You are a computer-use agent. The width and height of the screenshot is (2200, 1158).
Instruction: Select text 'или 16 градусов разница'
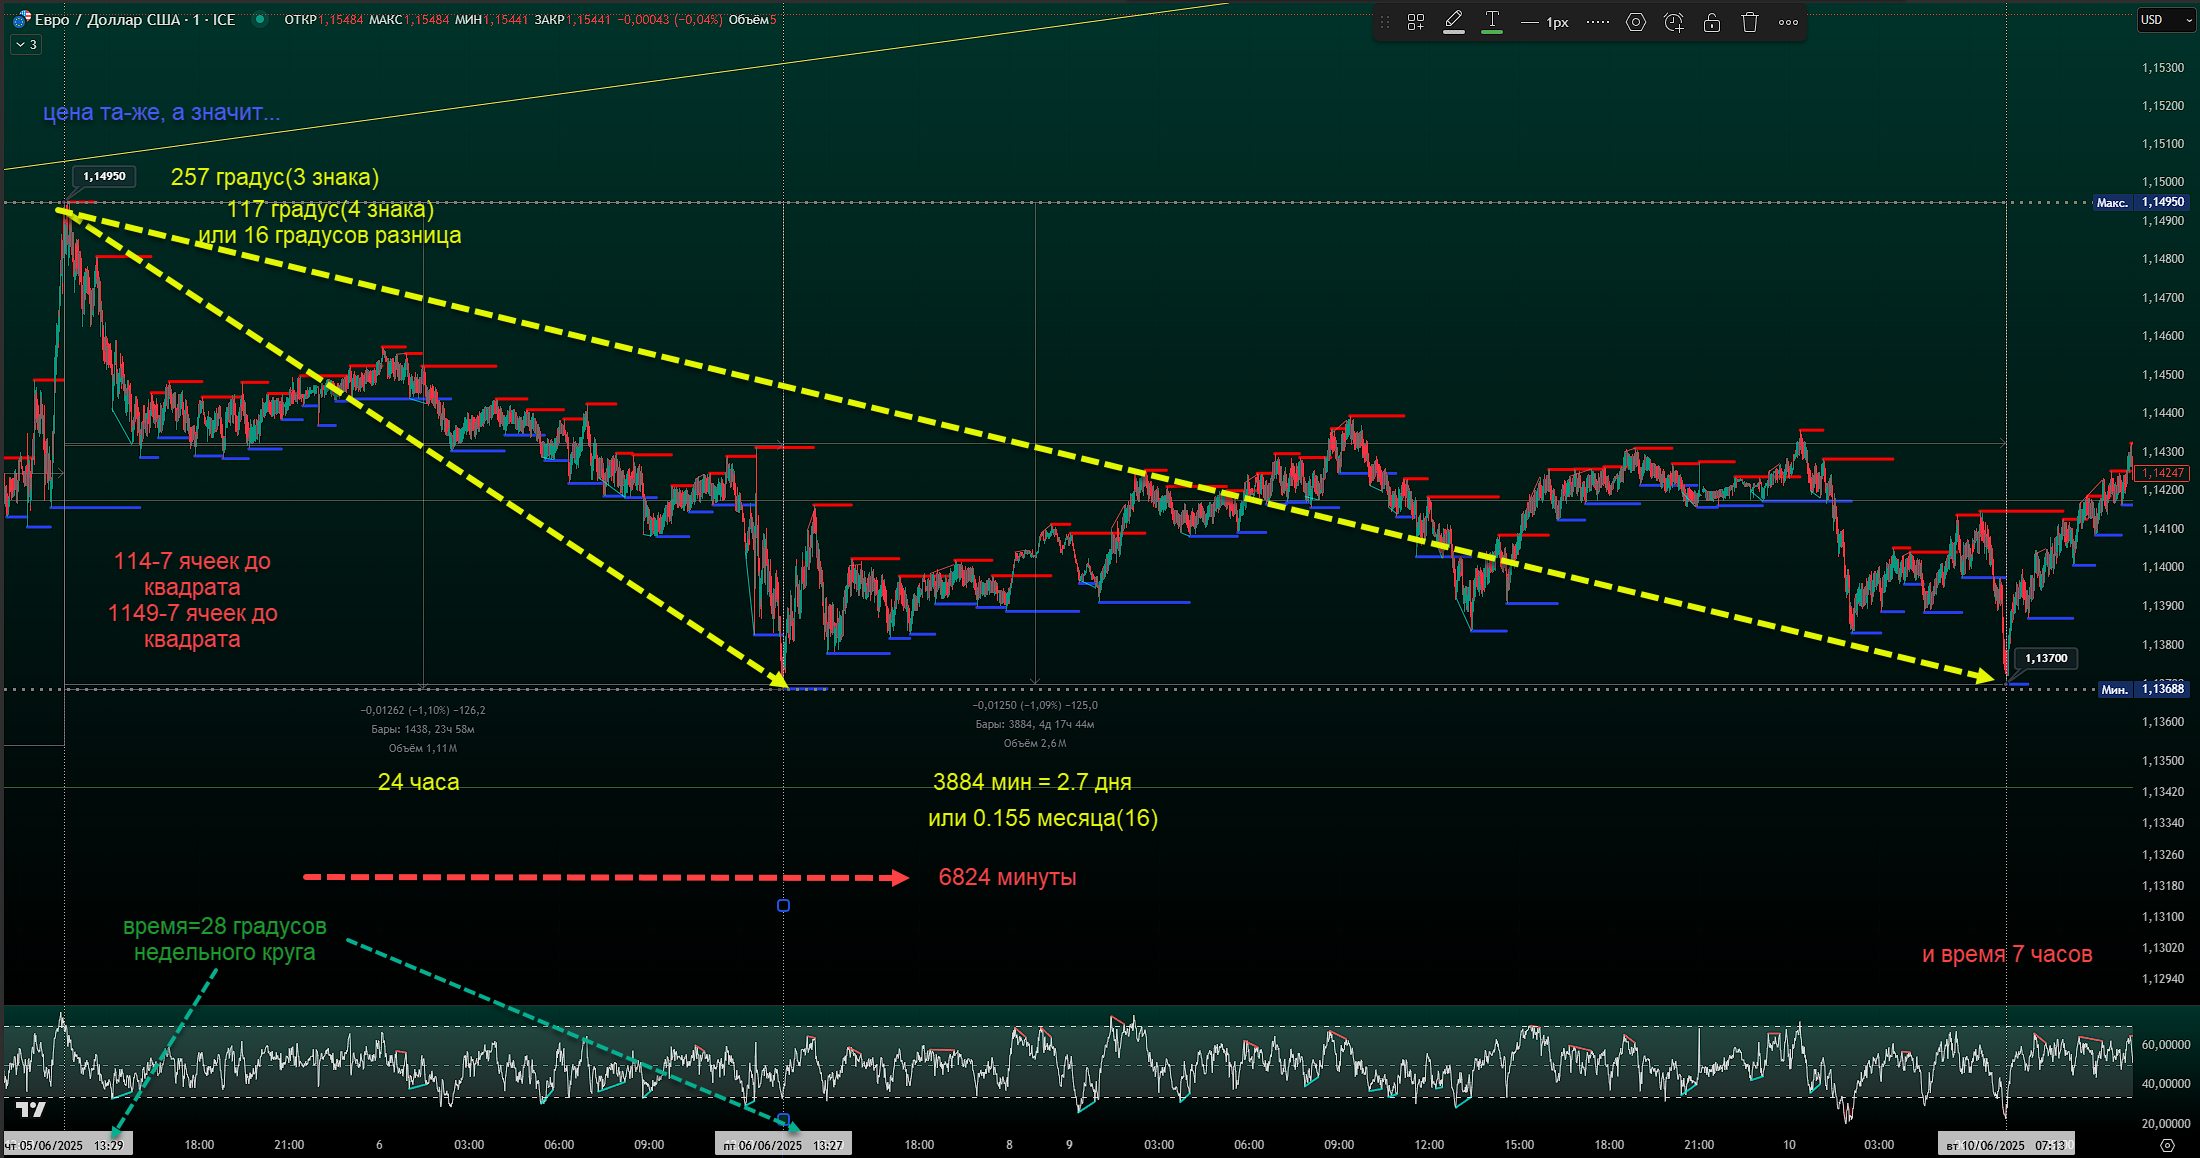coord(329,235)
